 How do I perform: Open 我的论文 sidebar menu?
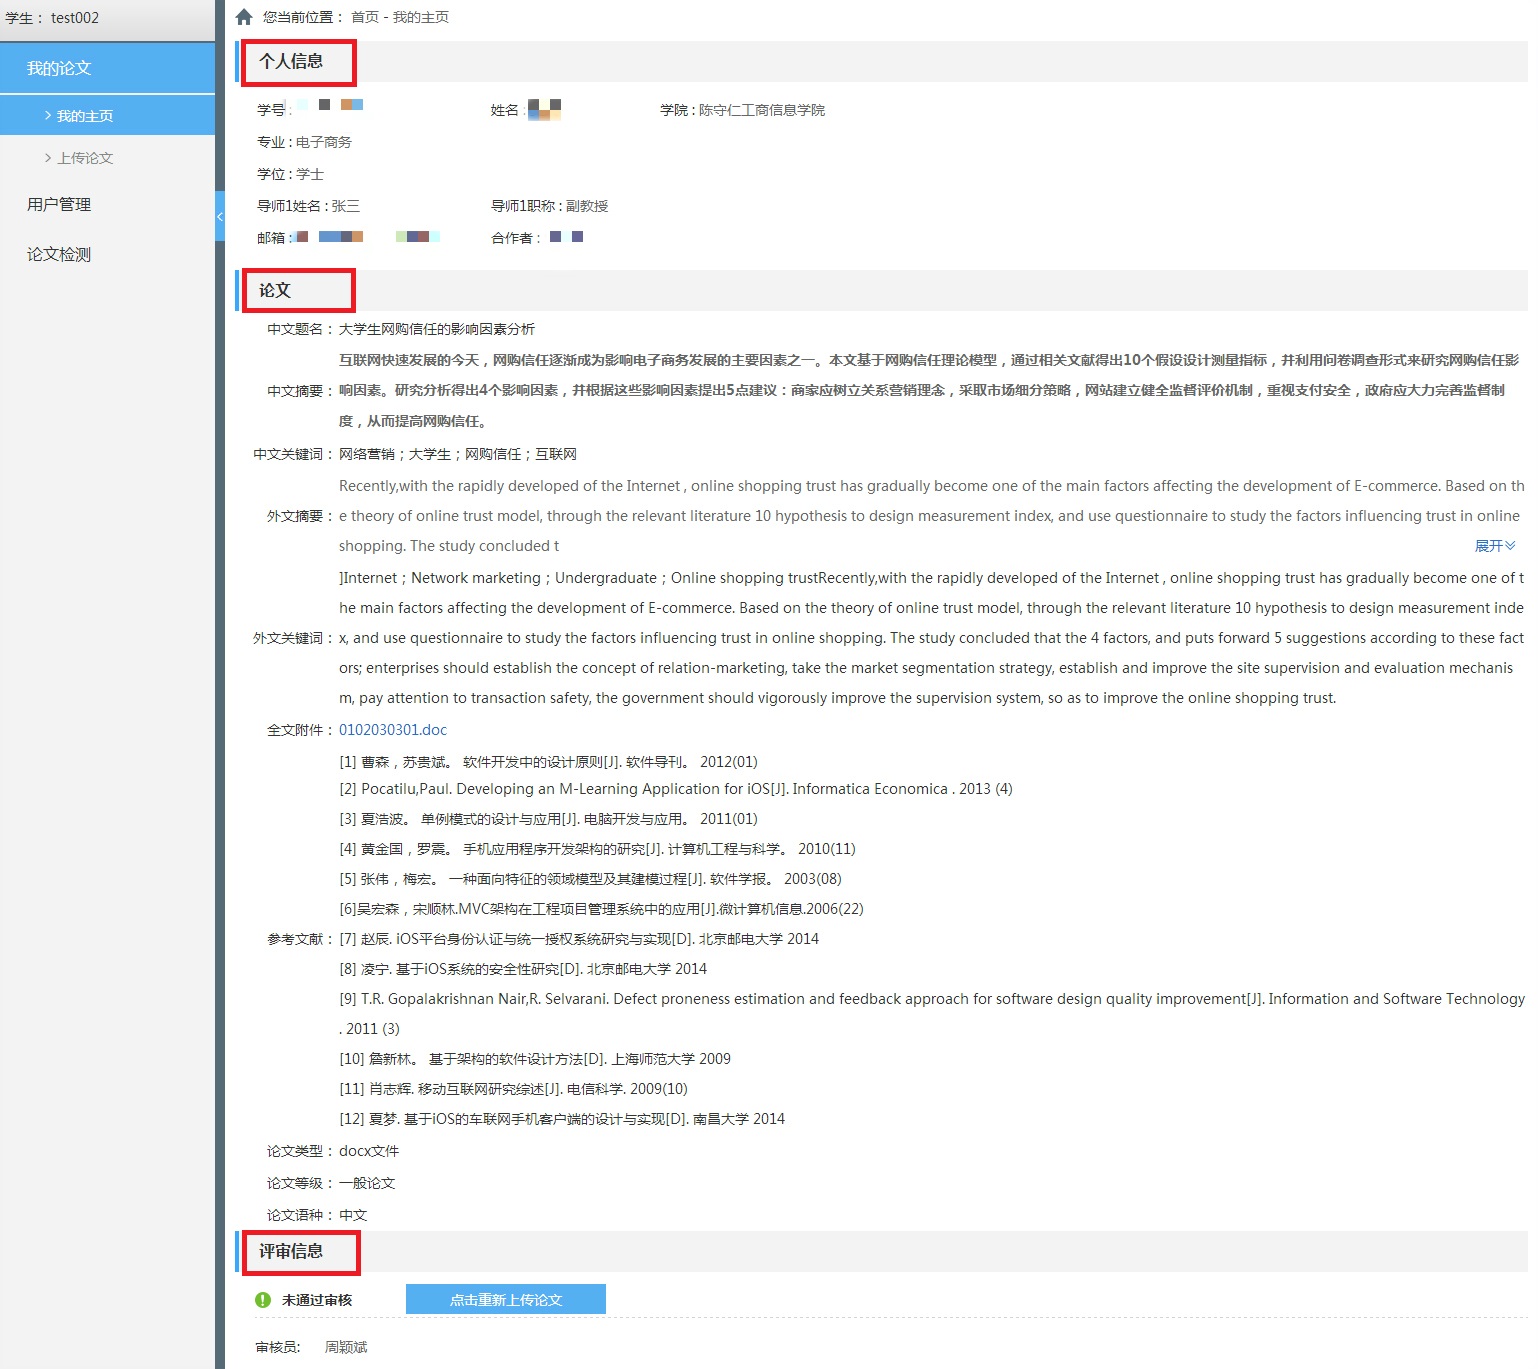point(59,68)
